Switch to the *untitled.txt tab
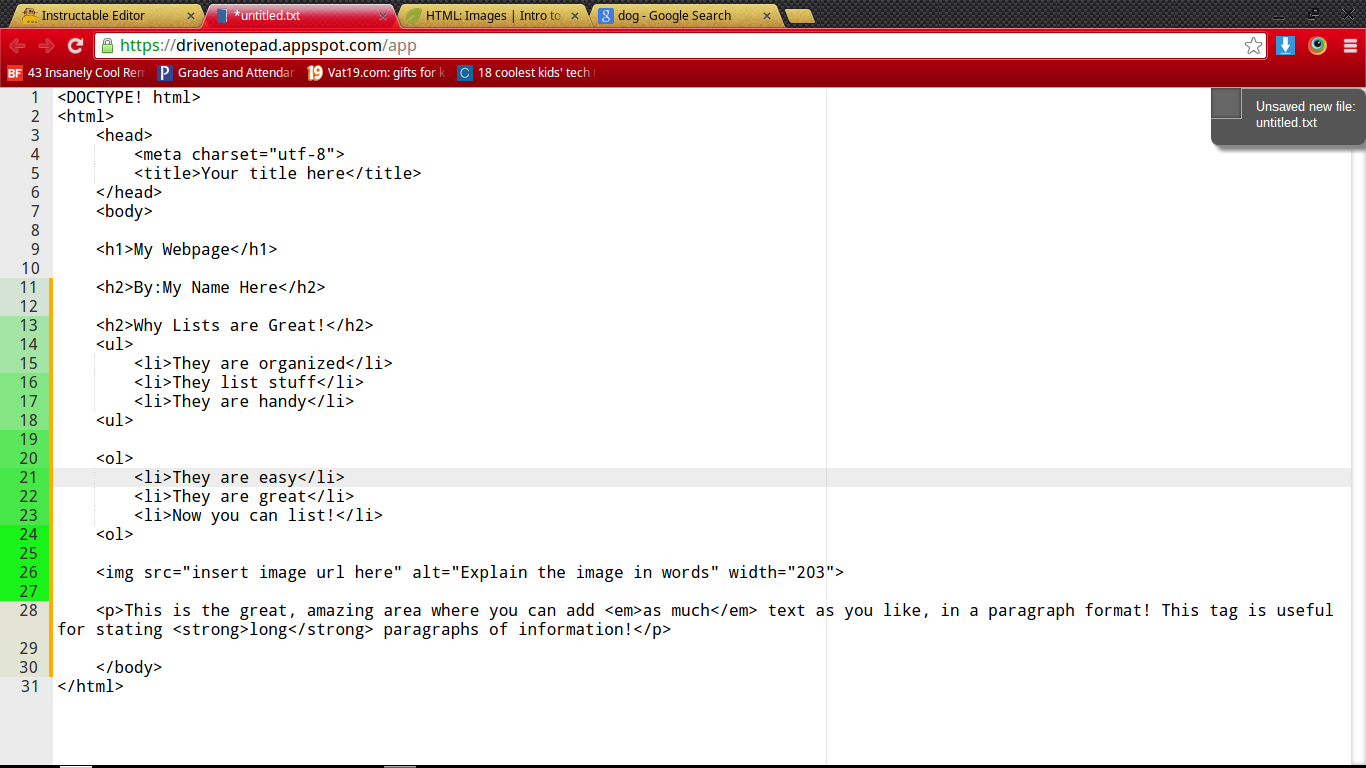Screen dimensions: 1366x768 point(298,16)
